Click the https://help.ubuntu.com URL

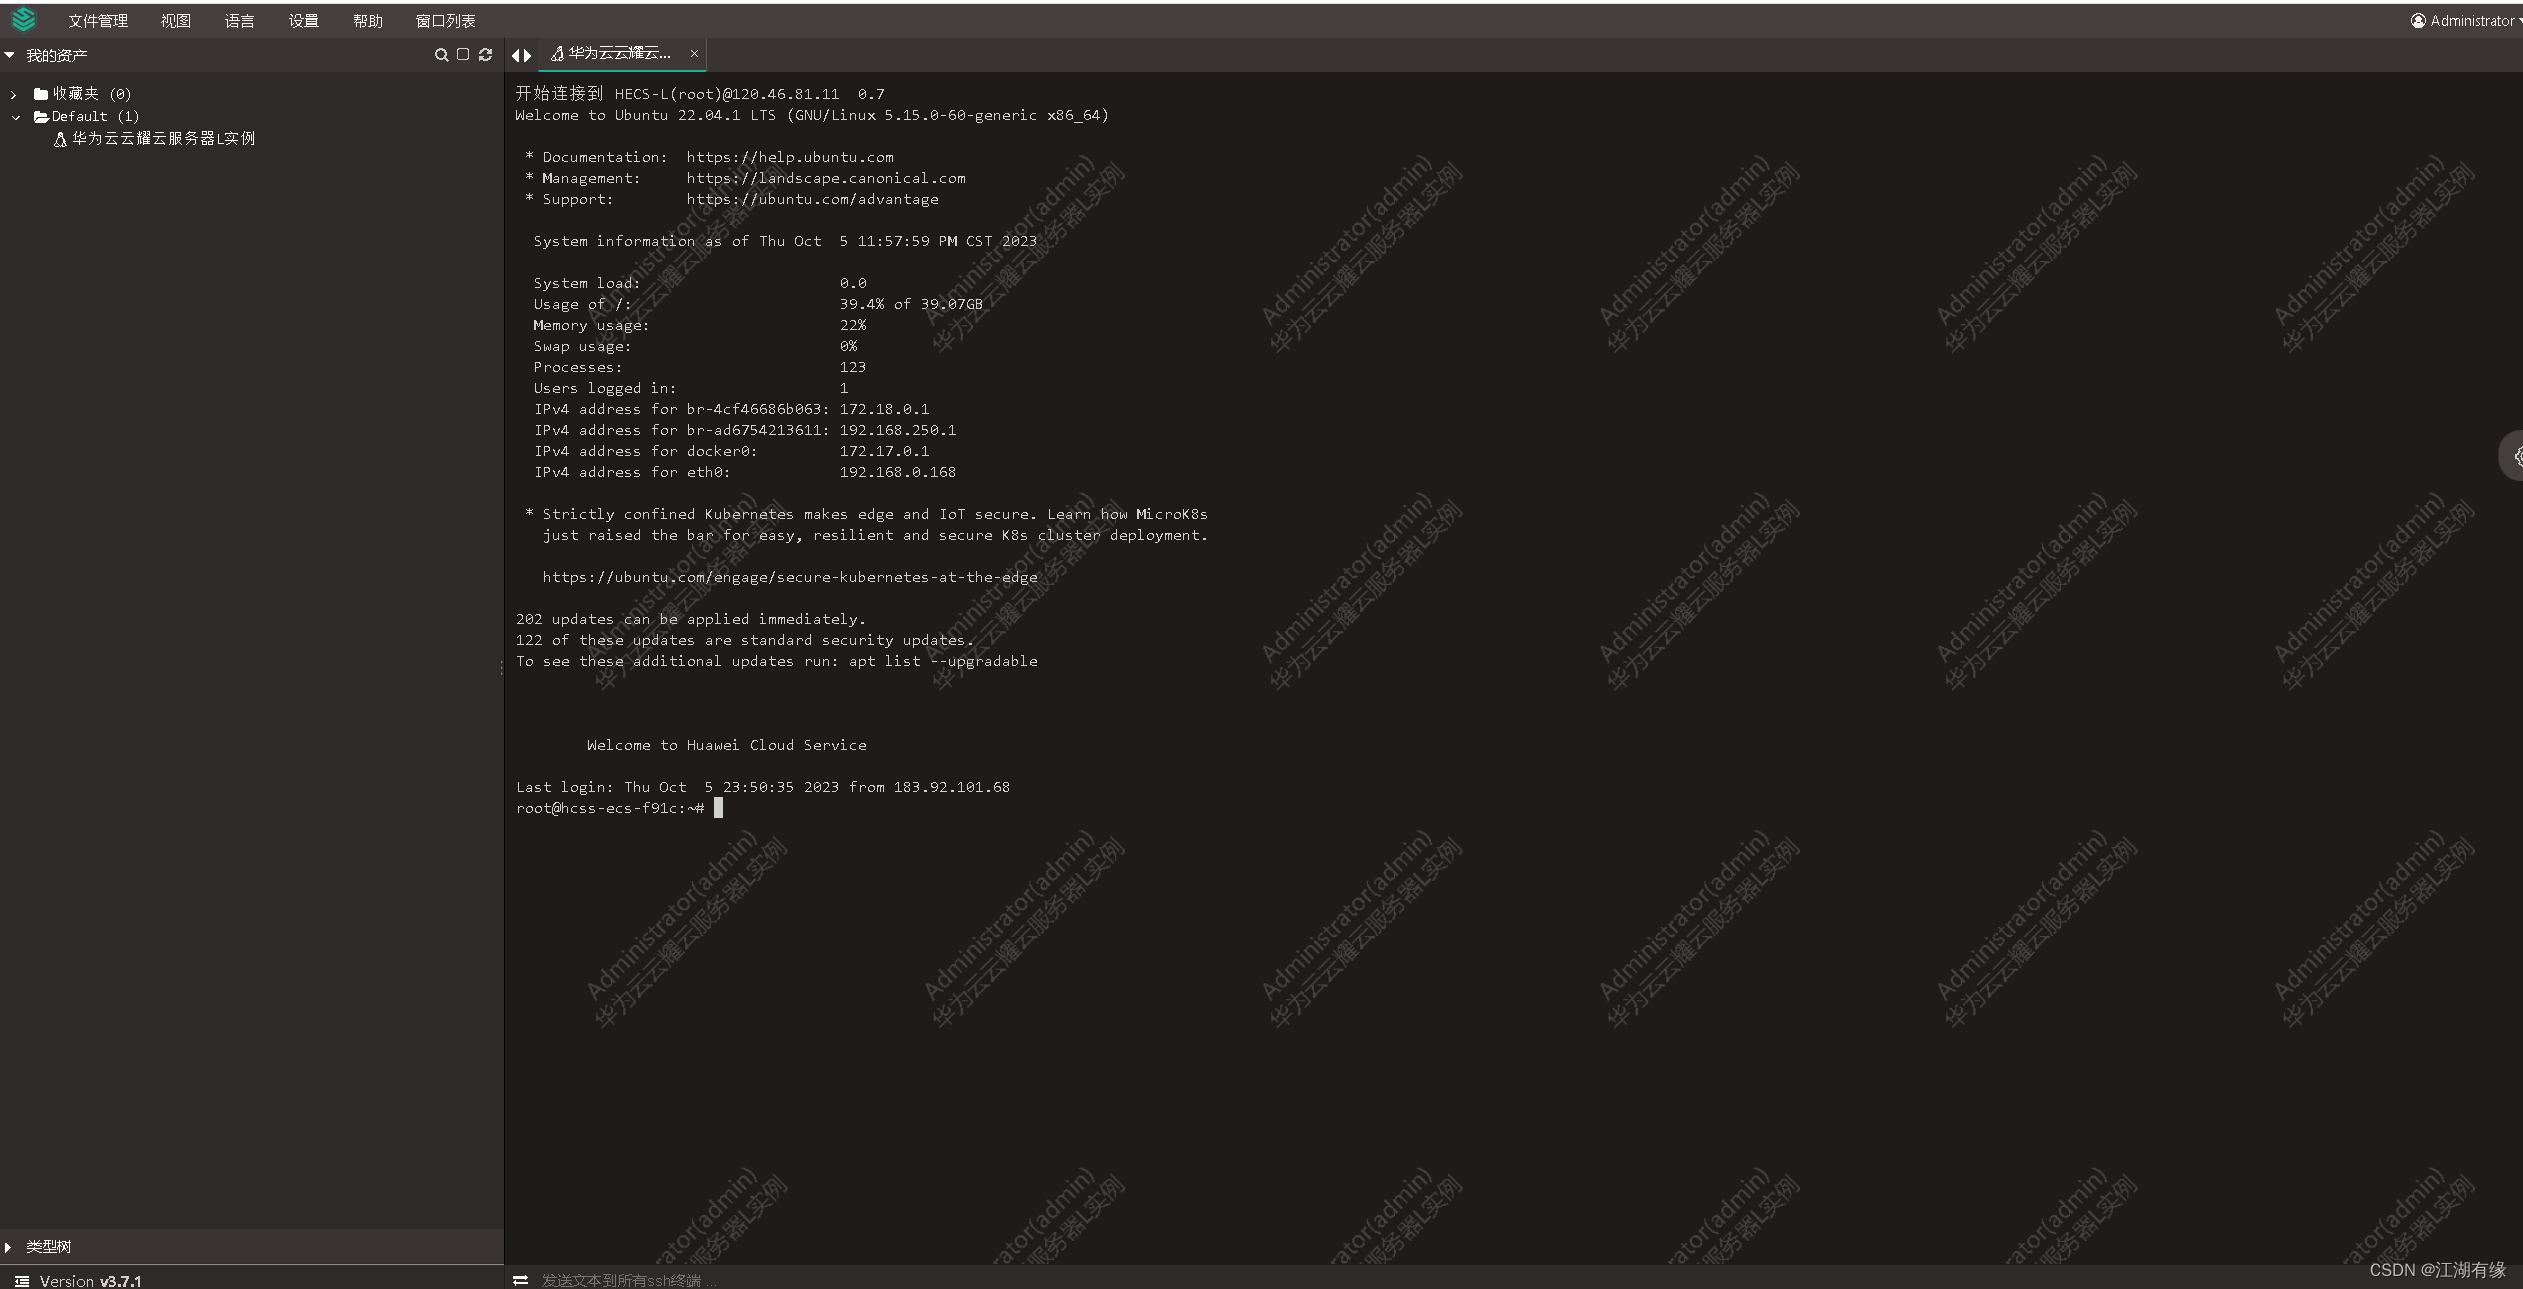(790, 157)
